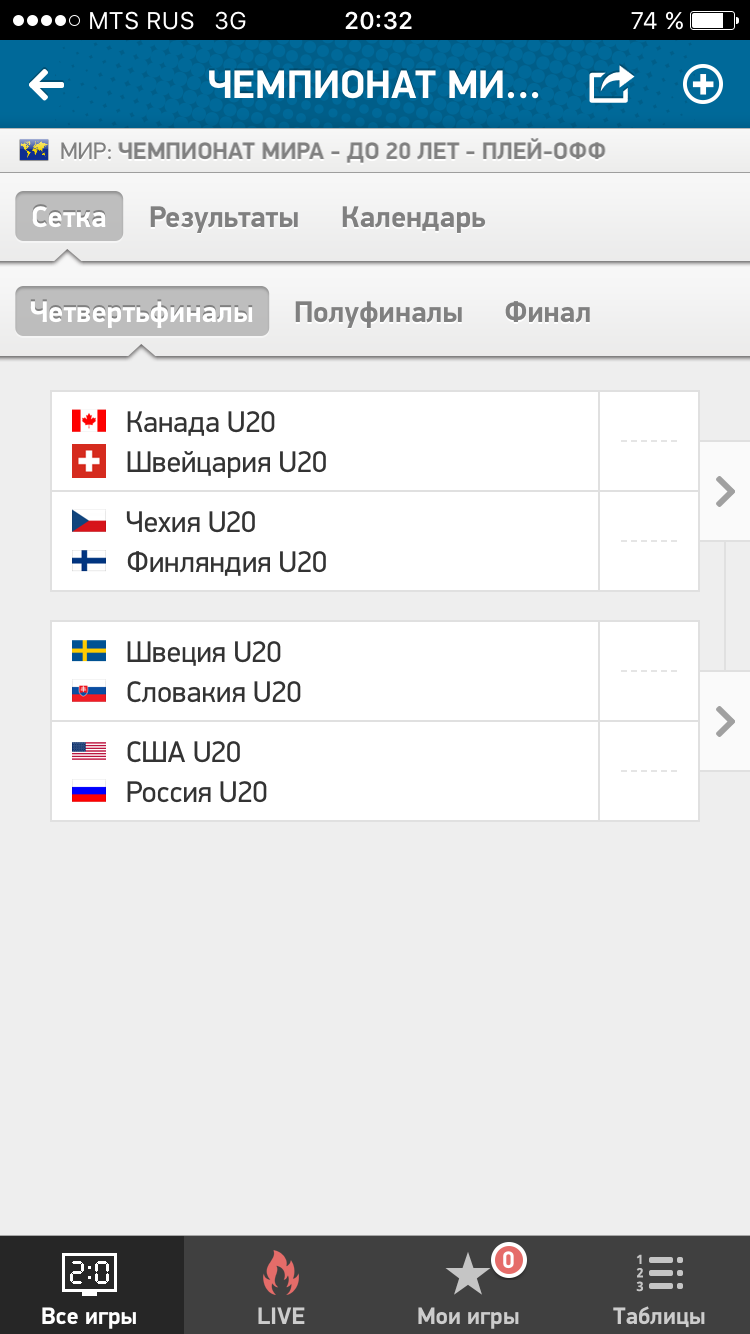The image size is (750, 1334).
Task: Open the США U20 vs Россия match
Action: point(375,771)
